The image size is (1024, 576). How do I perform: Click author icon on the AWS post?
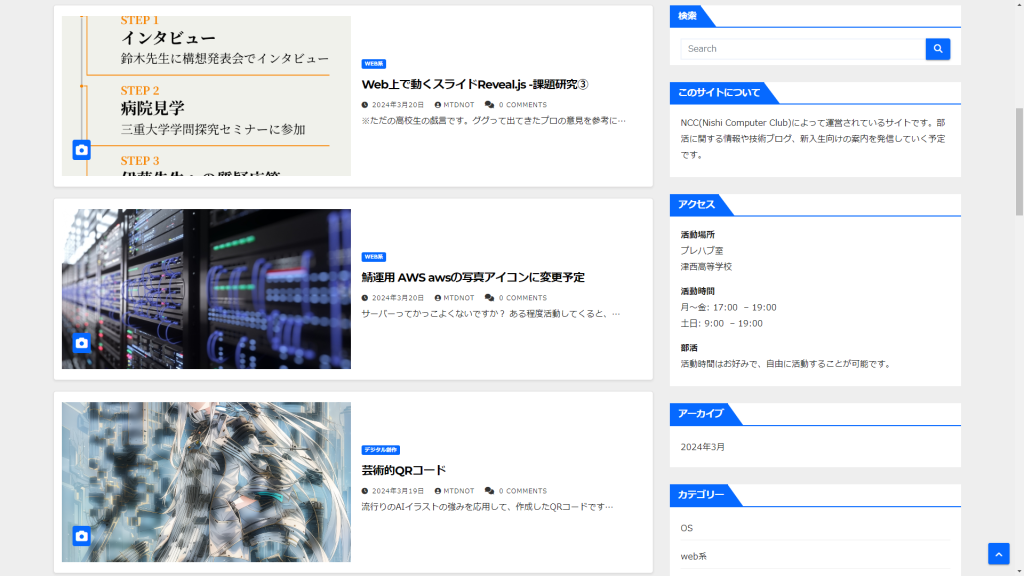(438, 298)
